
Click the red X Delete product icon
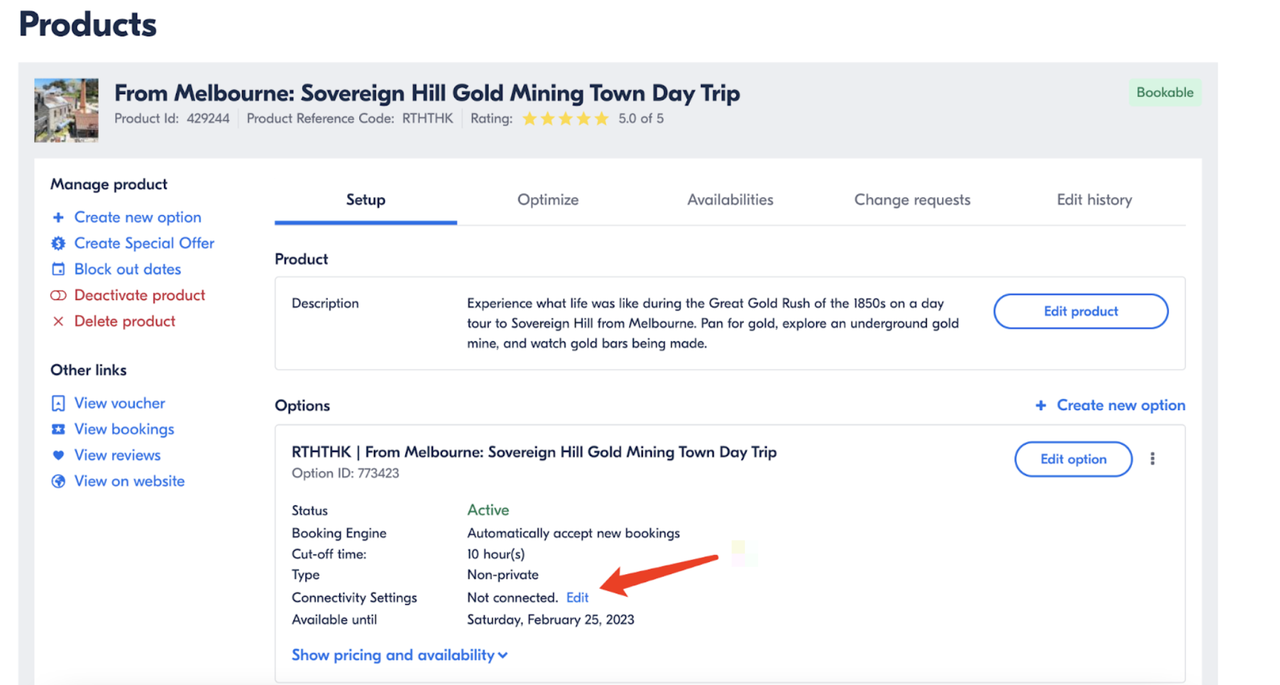click(x=58, y=321)
